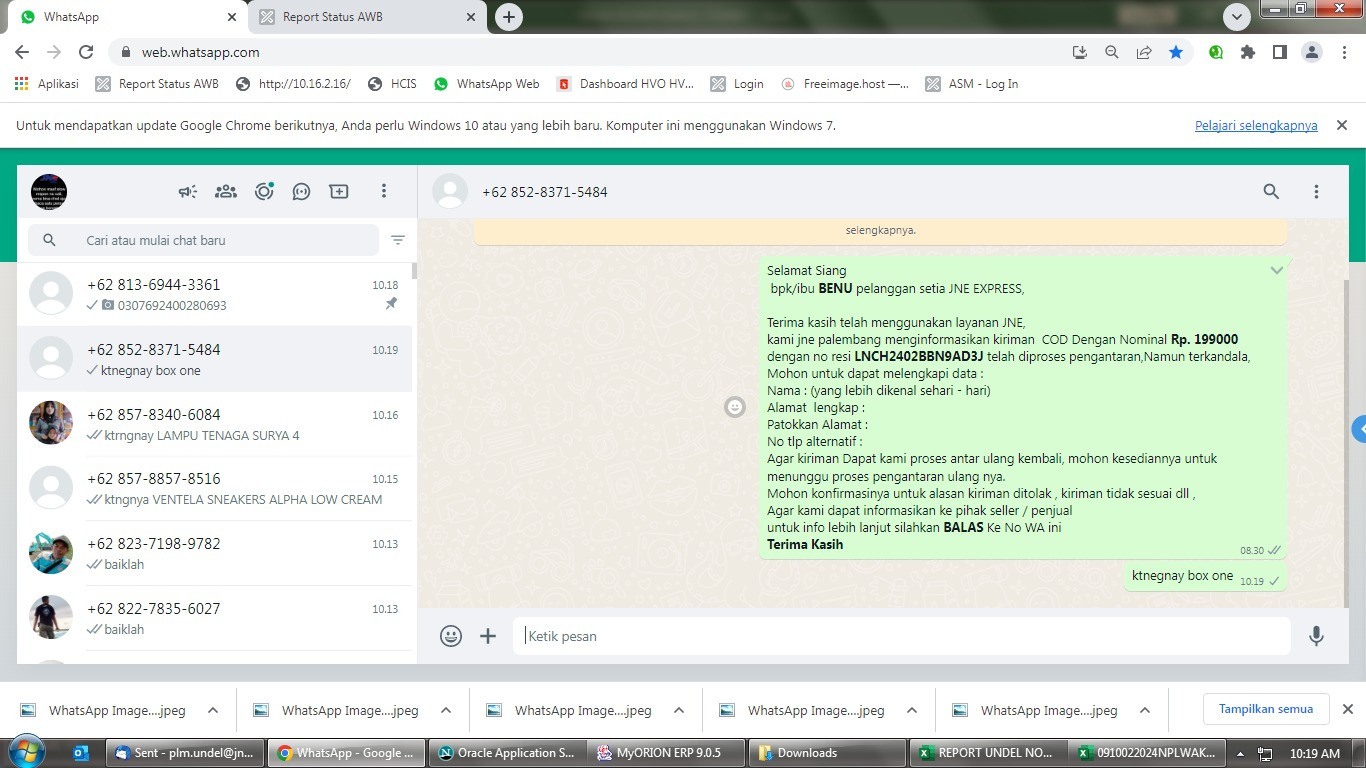Dismiss the Chrome update notice
Viewport: 1366px width, 768px height.
pos(1342,126)
